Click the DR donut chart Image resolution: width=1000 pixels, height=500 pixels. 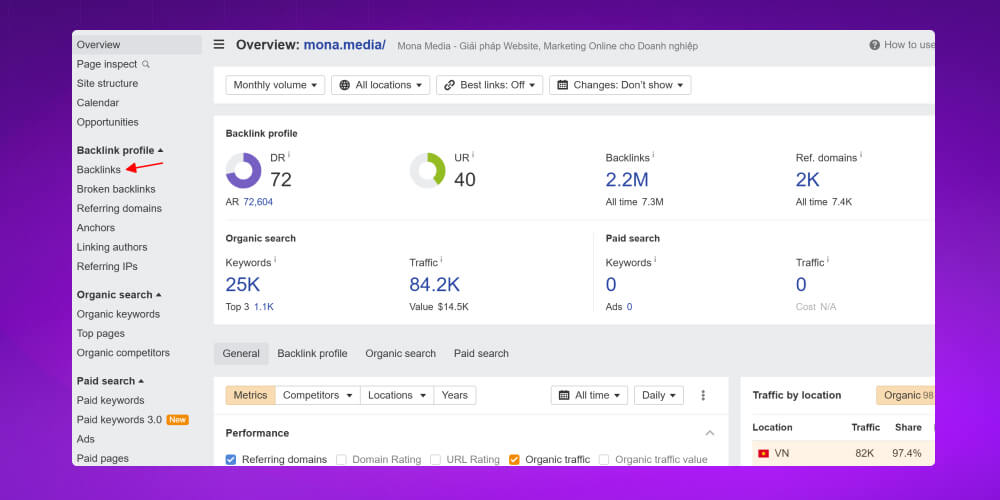pos(244,171)
